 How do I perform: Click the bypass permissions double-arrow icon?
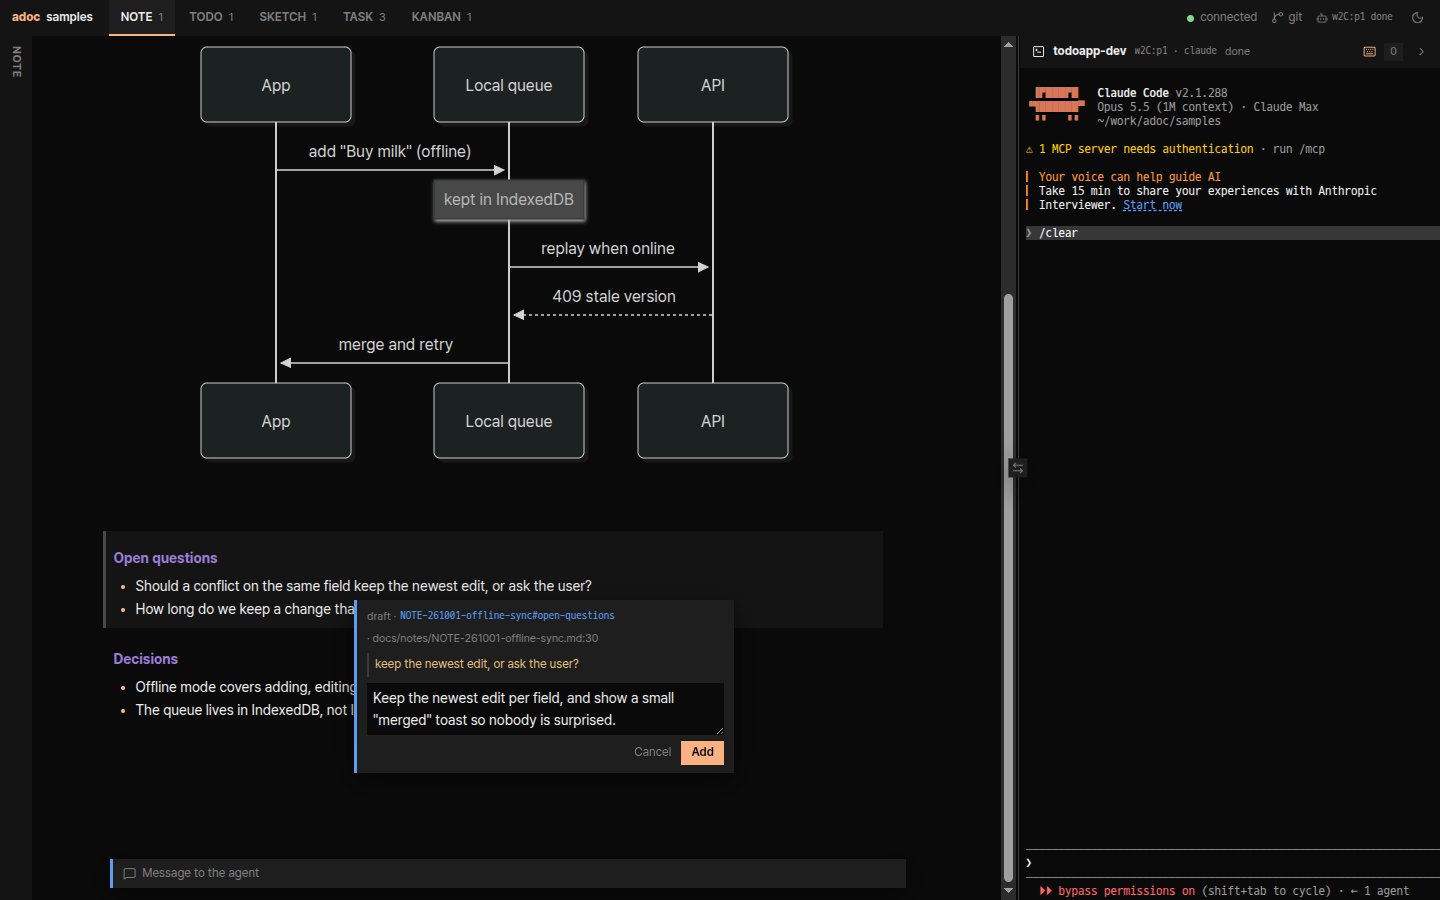point(1045,891)
